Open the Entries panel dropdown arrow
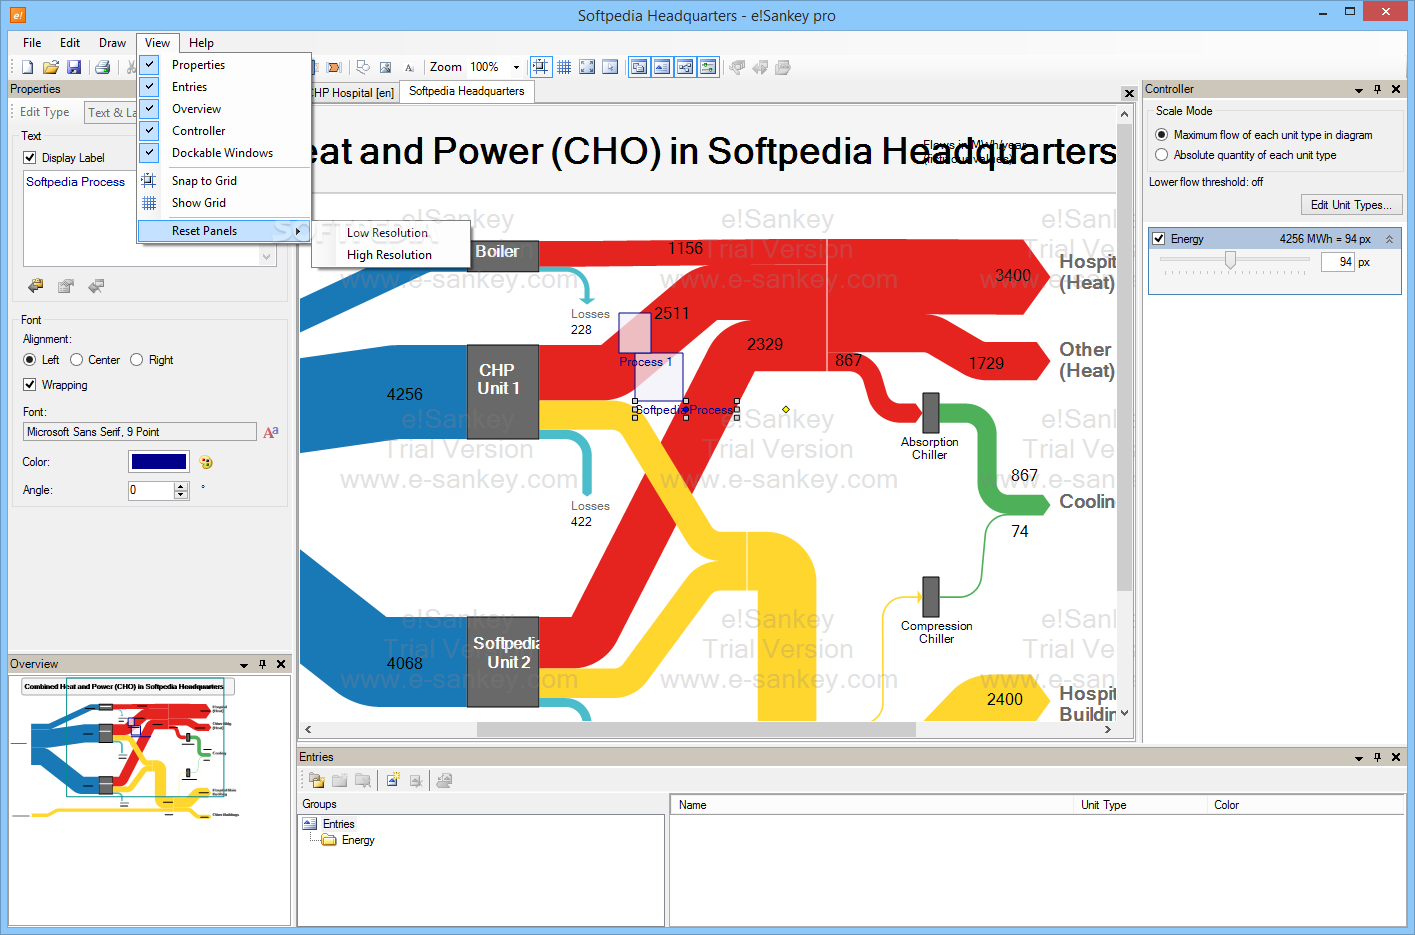This screenshot has width=1415, height=935. 1359,758
